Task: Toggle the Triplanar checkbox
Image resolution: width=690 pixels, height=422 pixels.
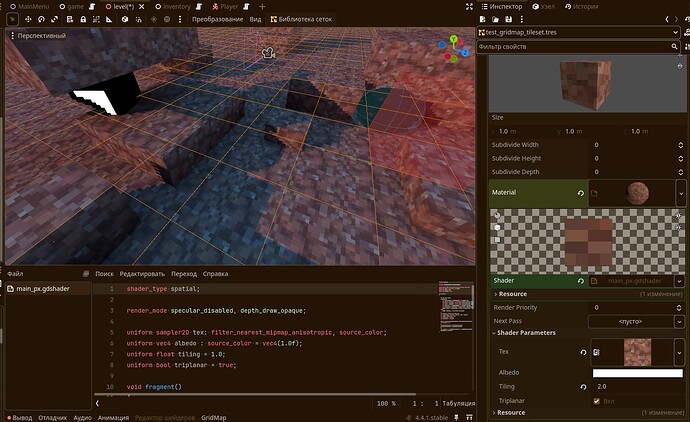Action: (x=597, y=401)
